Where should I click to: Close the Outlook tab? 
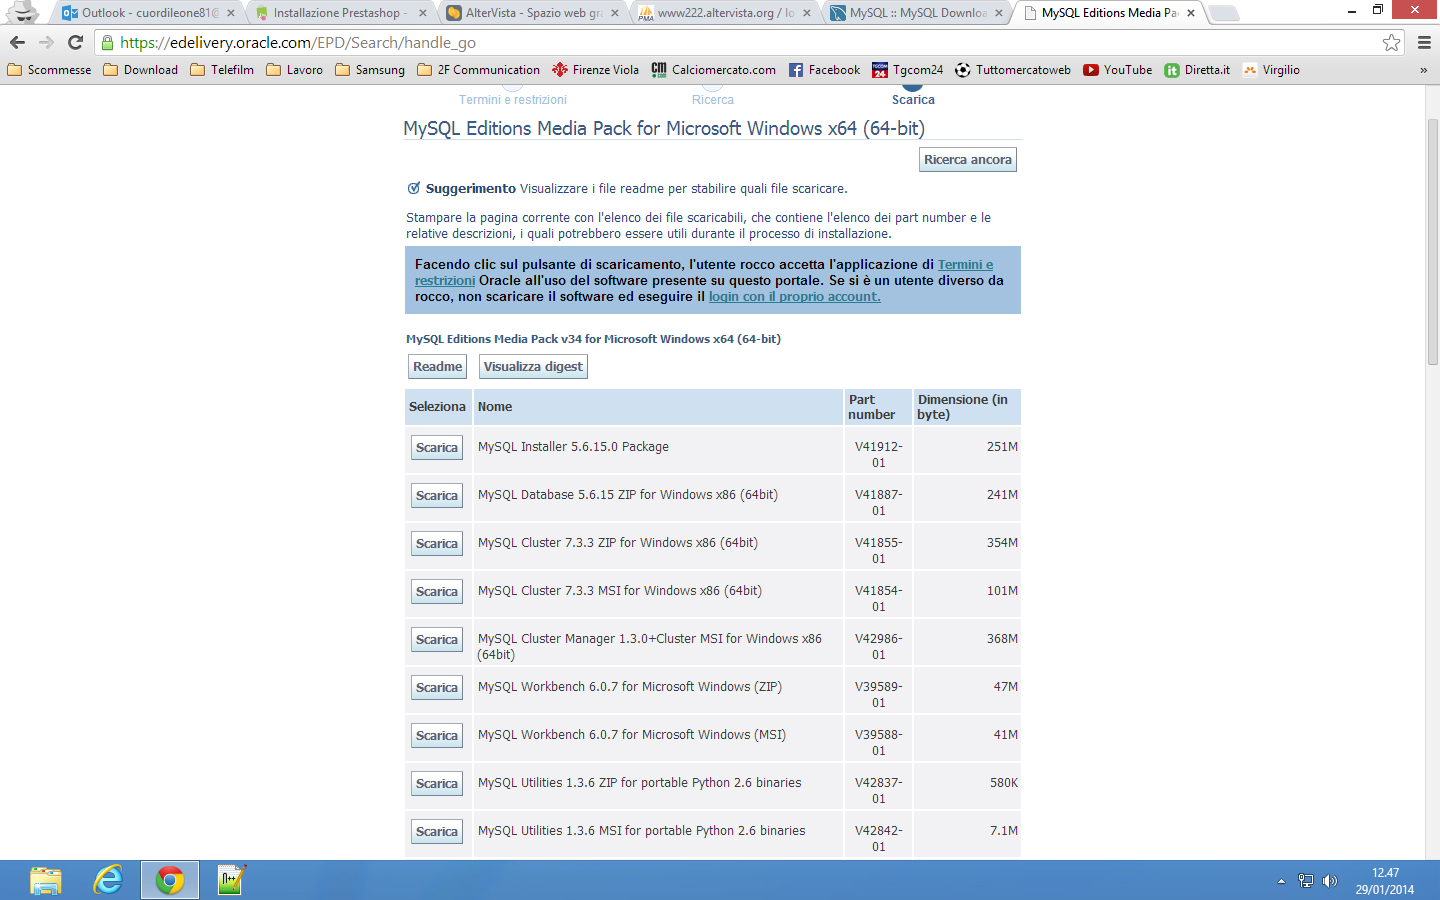point(231,13)
